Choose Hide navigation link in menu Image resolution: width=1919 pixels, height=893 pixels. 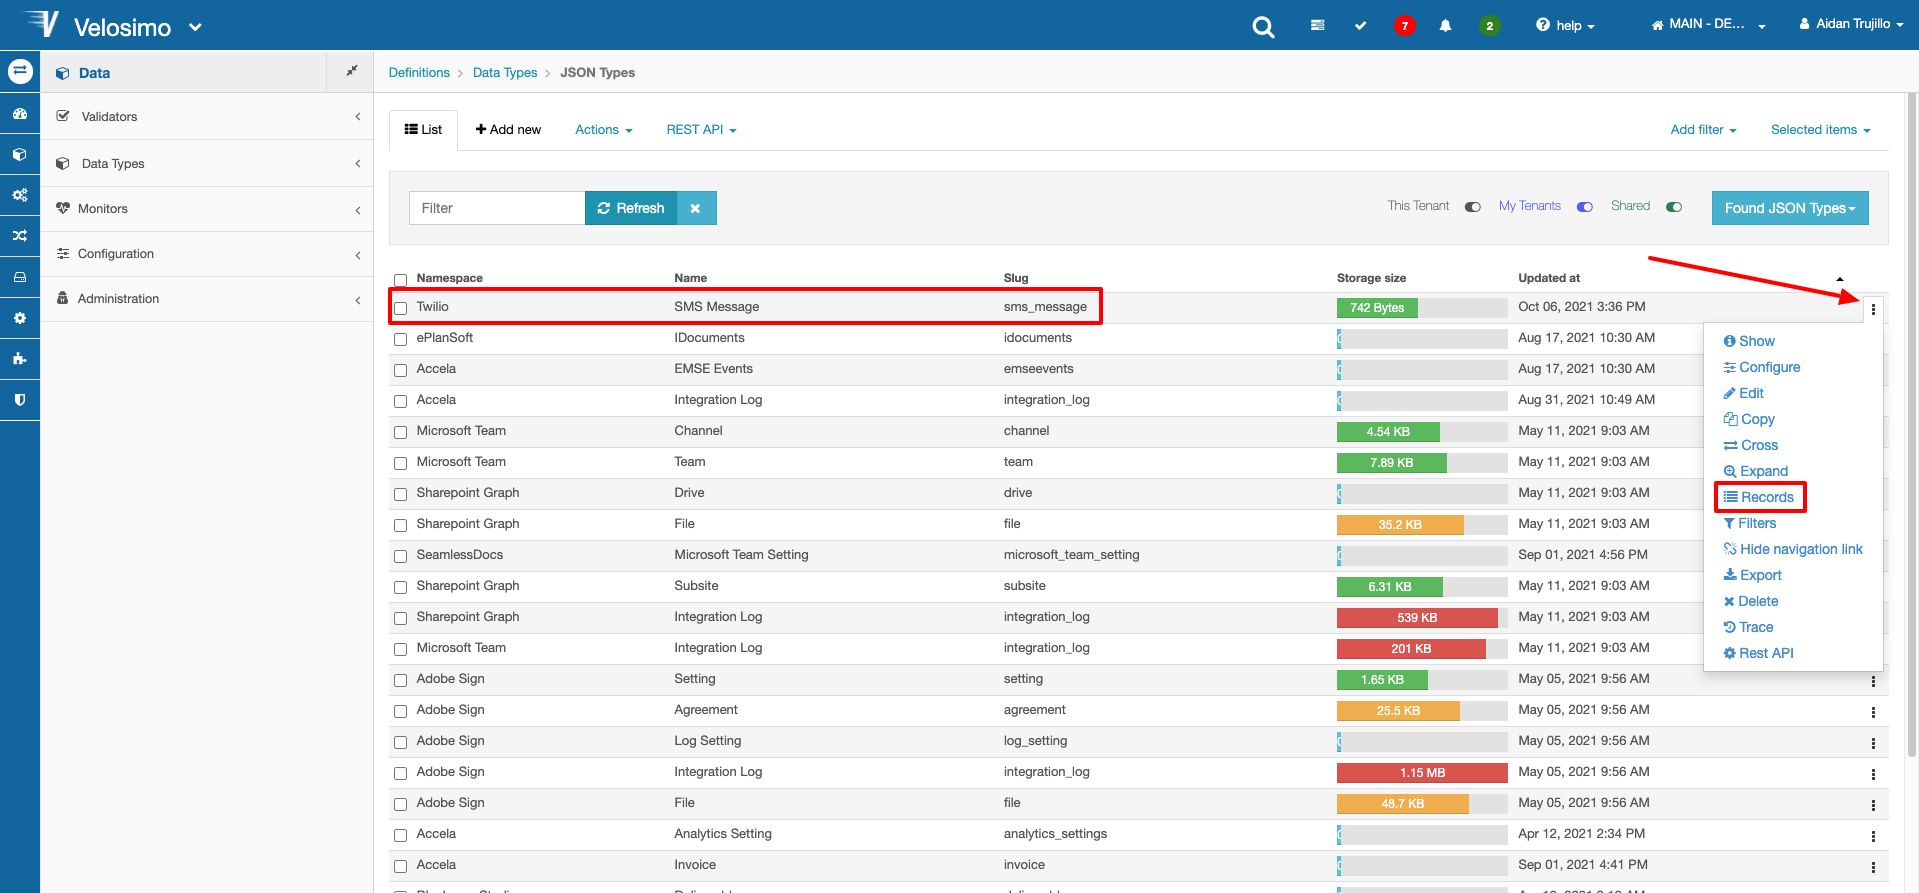1793,549
